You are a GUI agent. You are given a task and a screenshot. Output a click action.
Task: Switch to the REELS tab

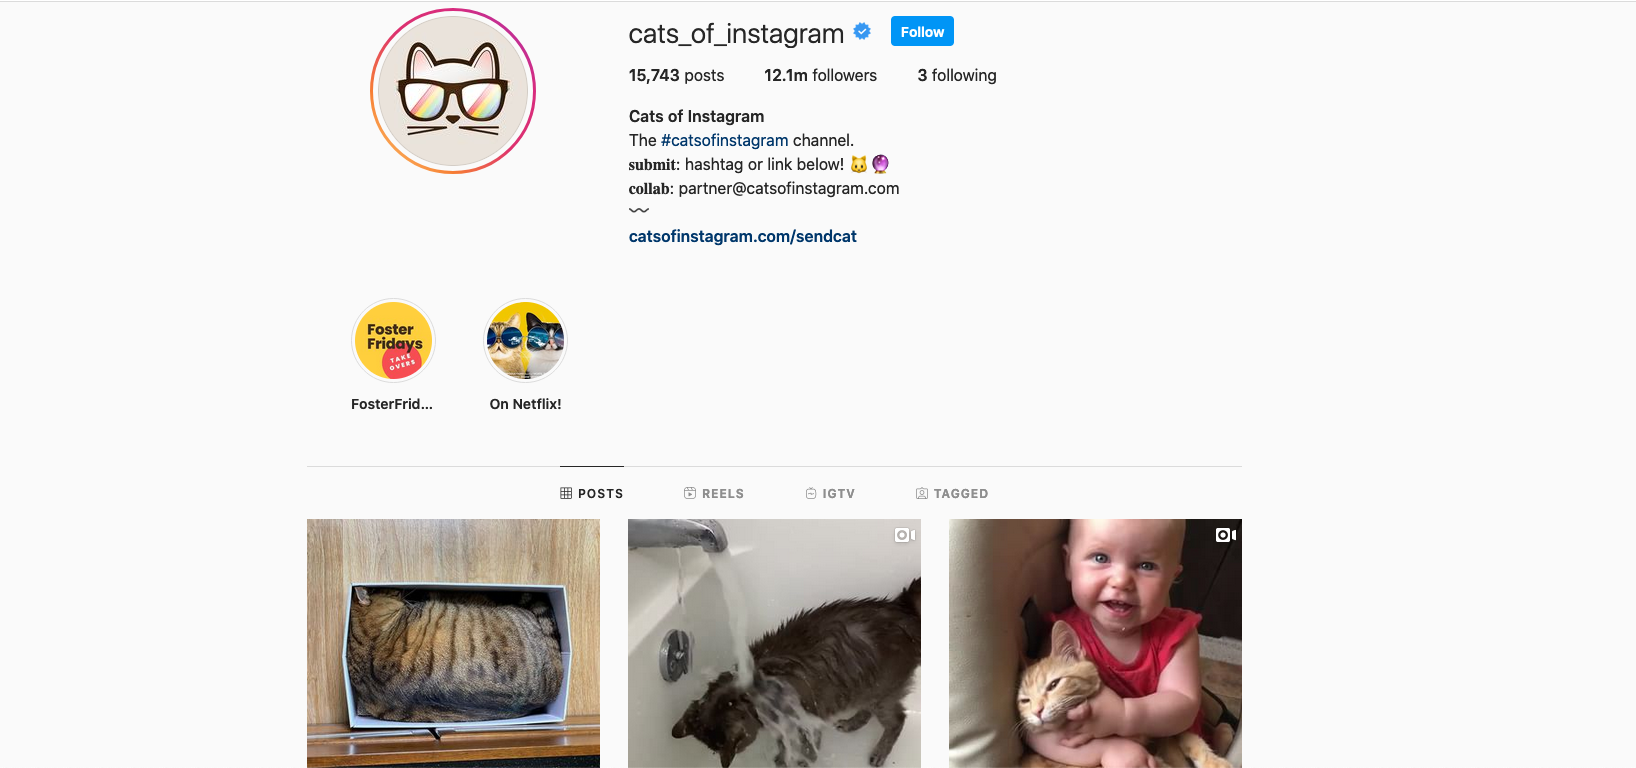coord(714,493)
